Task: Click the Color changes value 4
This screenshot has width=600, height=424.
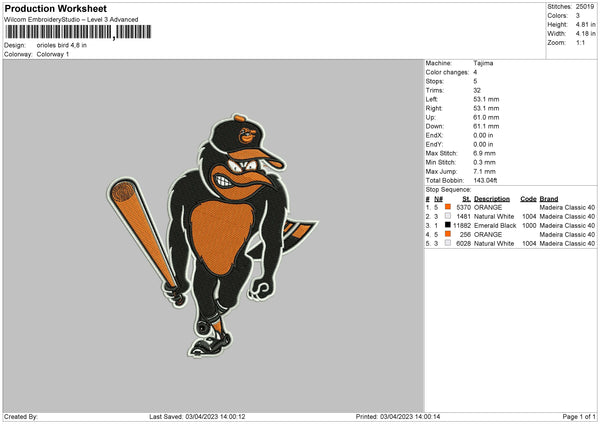Action: pyautogui.click(x=475, y=72)
